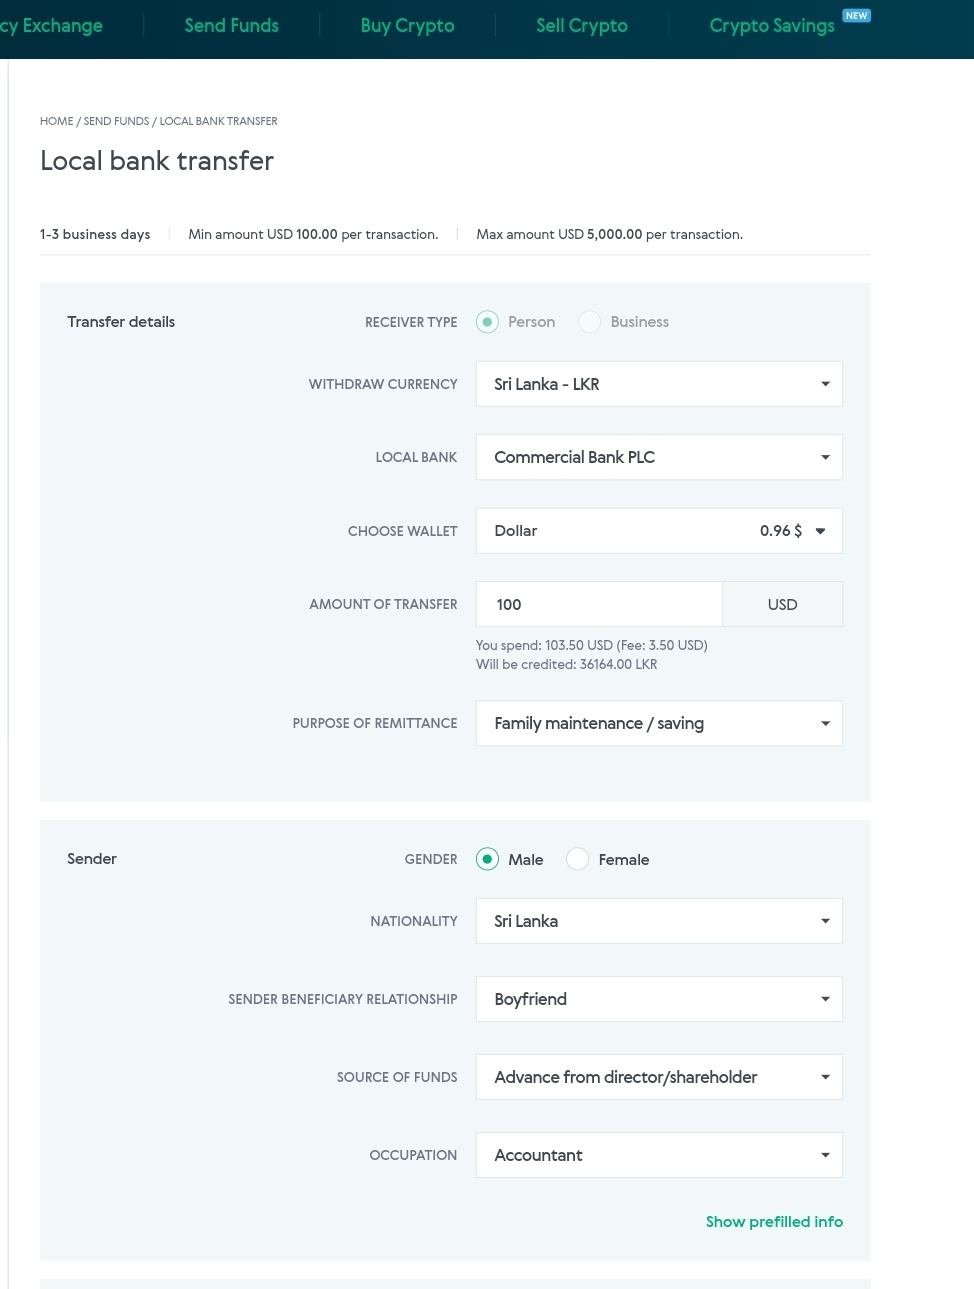Screen dimensions: 974x1289
Task: Open the Source of Funds dropdown
Action: coord(659,1077)
